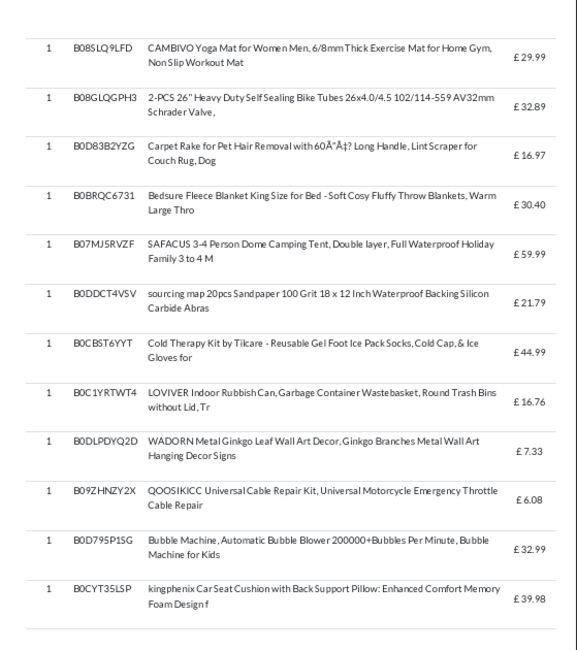Select the sourcing map Sandpaper item

[318, 301]
